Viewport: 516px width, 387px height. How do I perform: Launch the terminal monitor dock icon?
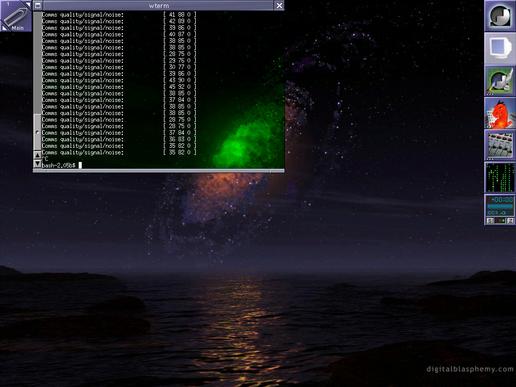tap(500, 49)
